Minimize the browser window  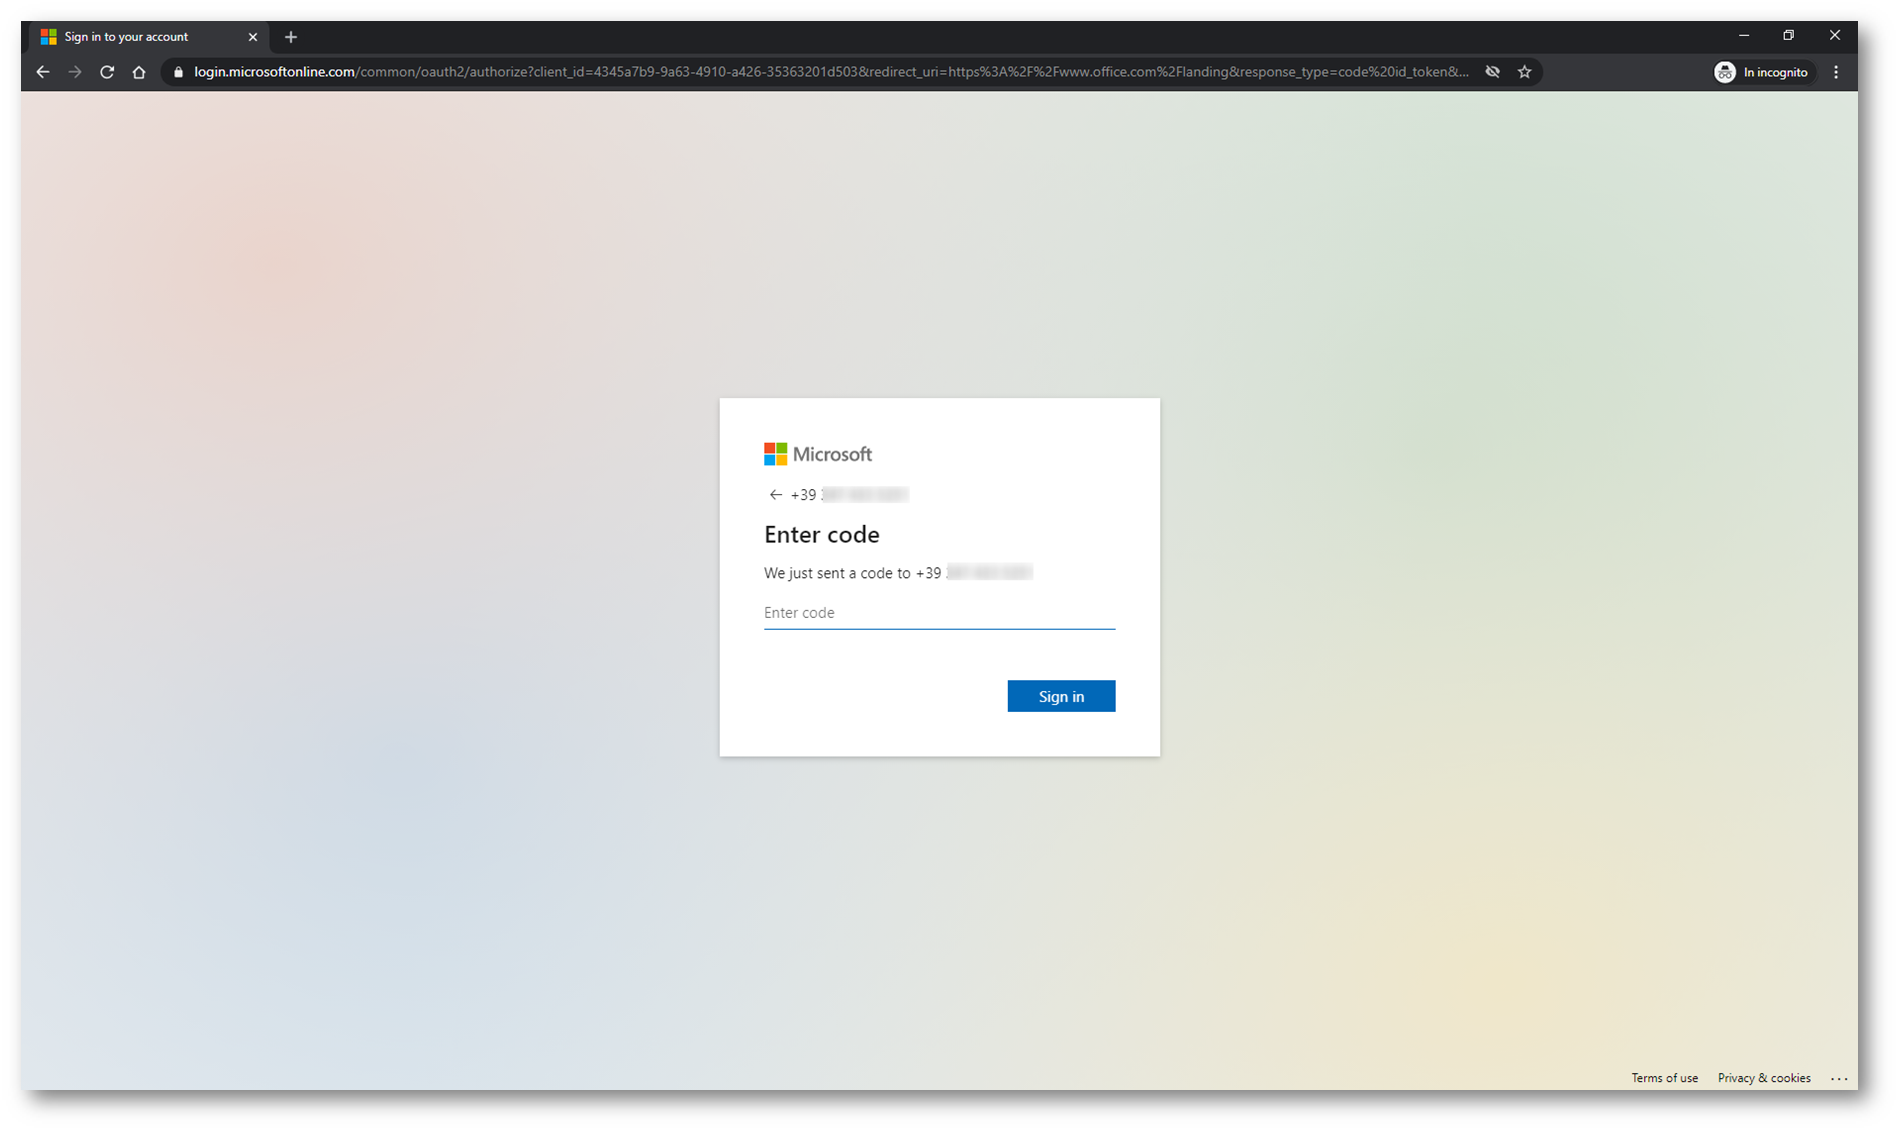(x=1744, y=35)
